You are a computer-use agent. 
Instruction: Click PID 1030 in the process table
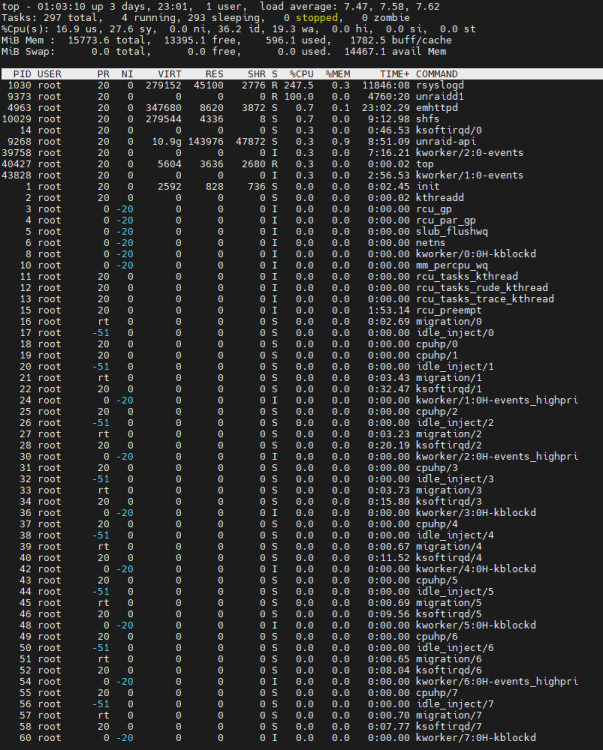pyautogui.click(x=20, y=85)
